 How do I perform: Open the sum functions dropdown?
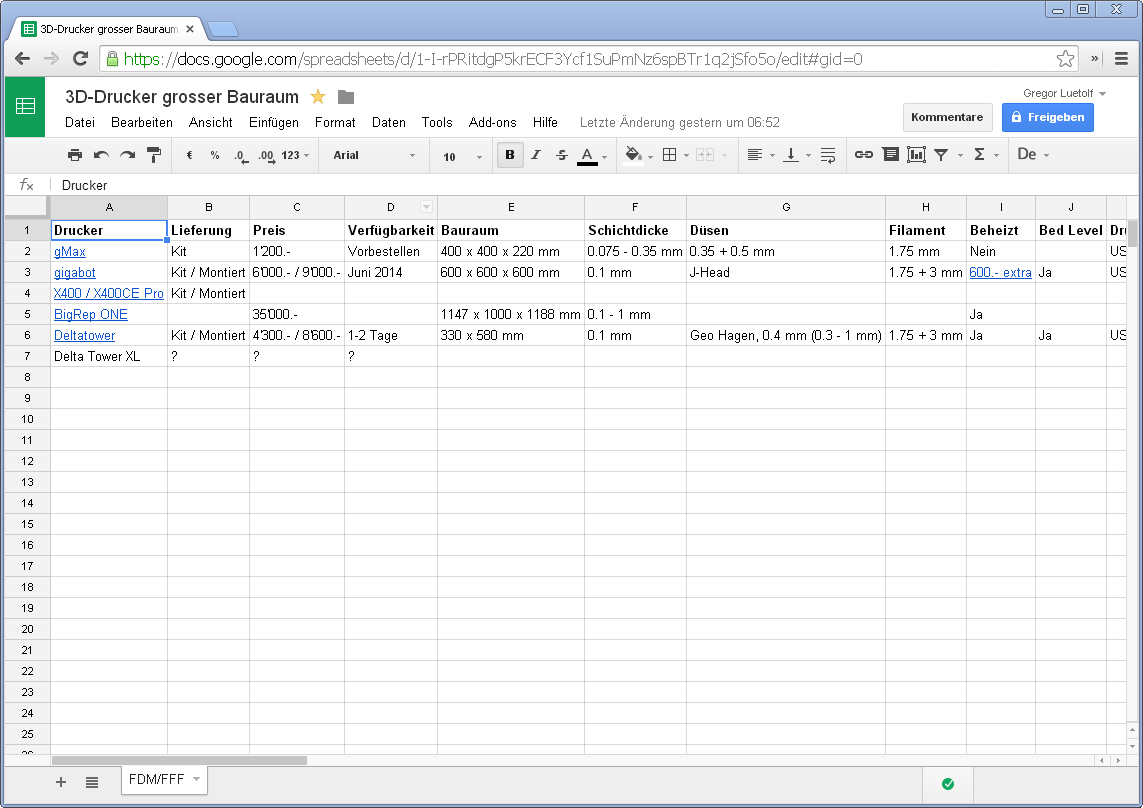pos(978,155)
